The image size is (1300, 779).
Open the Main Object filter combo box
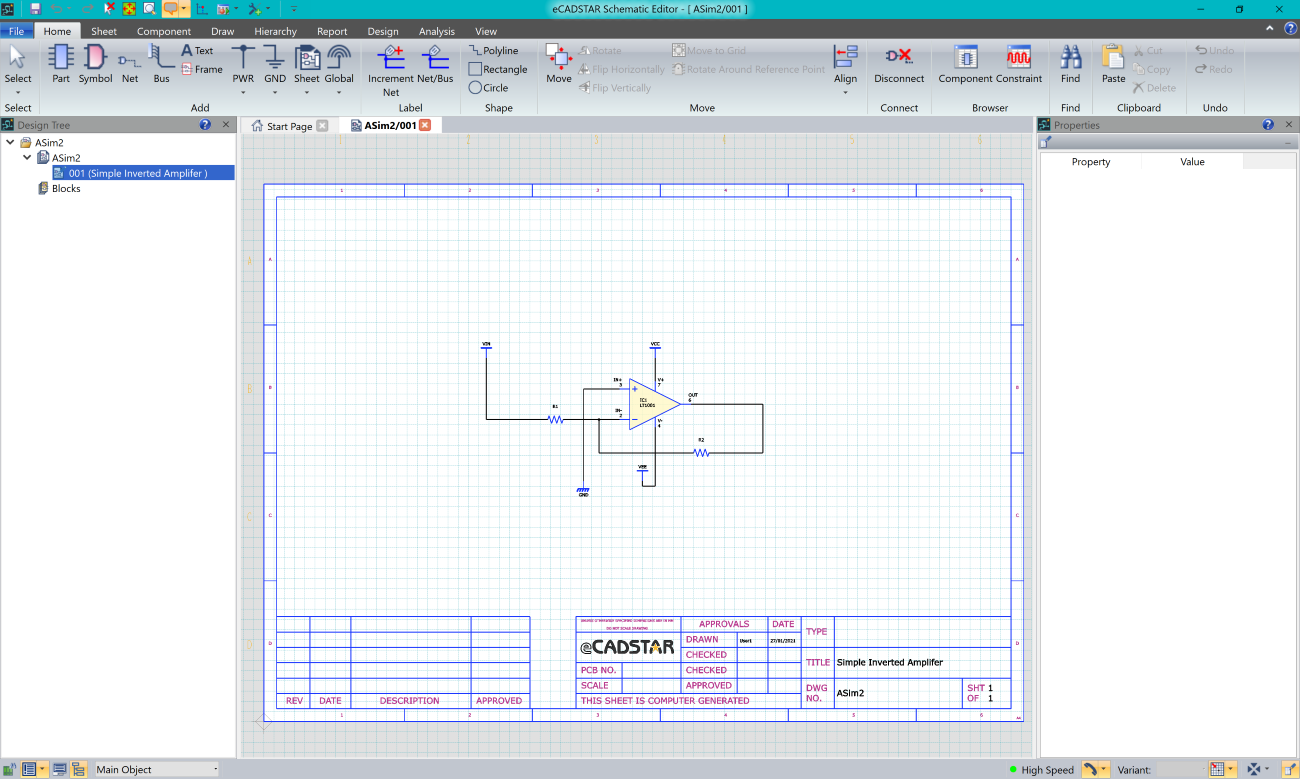(x=156, y=769)
